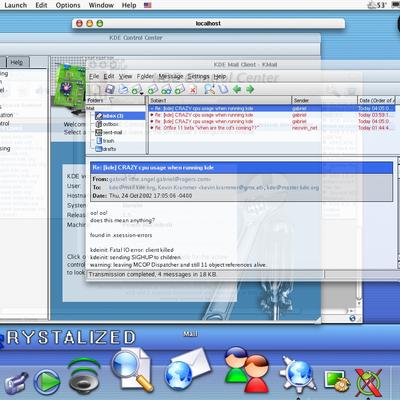Viewport: 400px width, 400px height.
Task: Click the highlighted CRAZY cpu usage message row
Action: coord(272,108)
